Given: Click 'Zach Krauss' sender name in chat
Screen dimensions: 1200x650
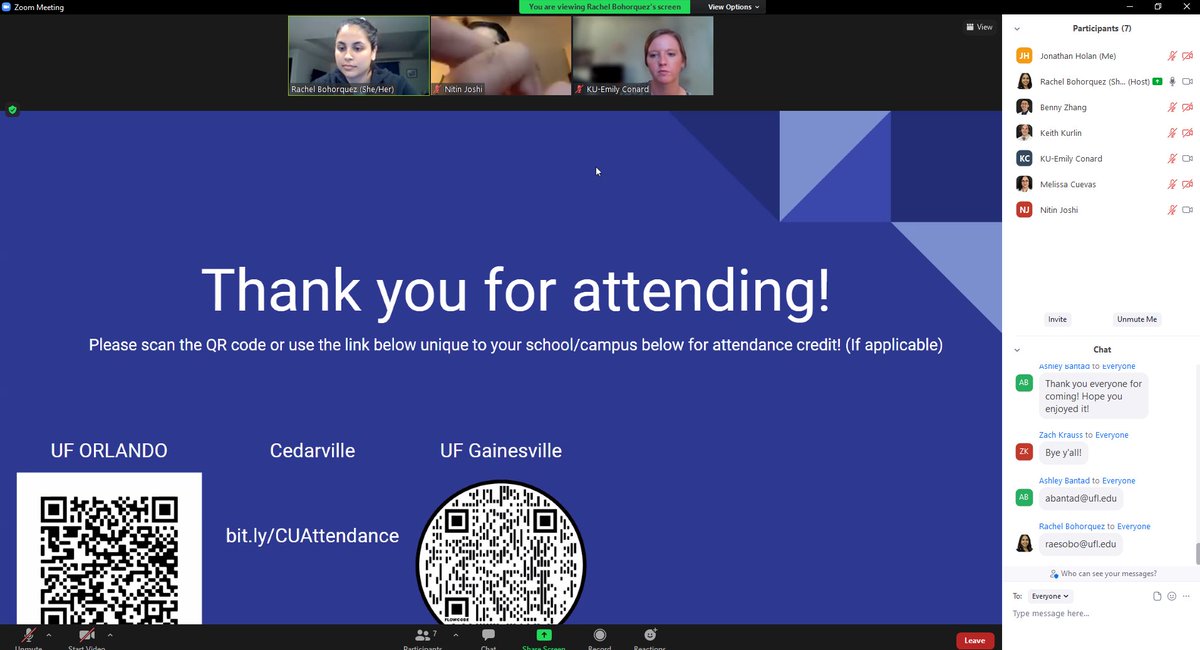Looking at the screenshot, I should [x=1061, y=435].
